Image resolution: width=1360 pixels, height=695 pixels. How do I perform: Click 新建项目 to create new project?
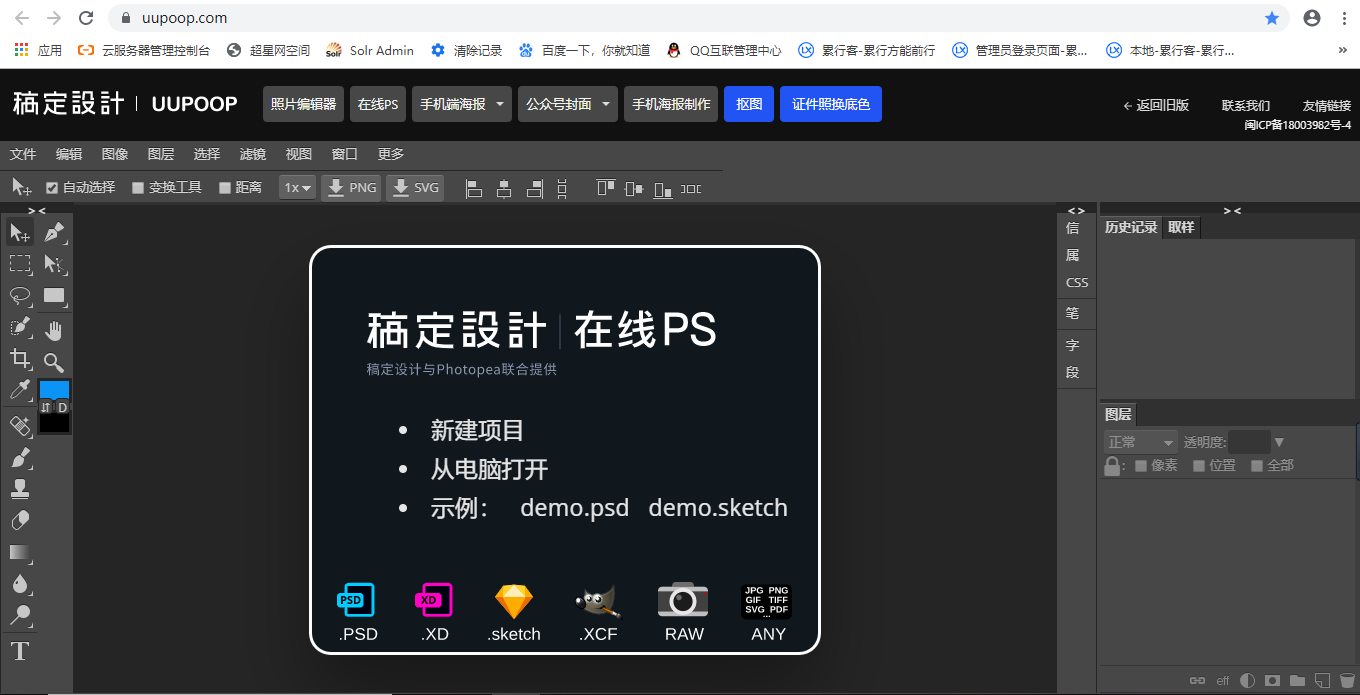(x=477, y=431)
